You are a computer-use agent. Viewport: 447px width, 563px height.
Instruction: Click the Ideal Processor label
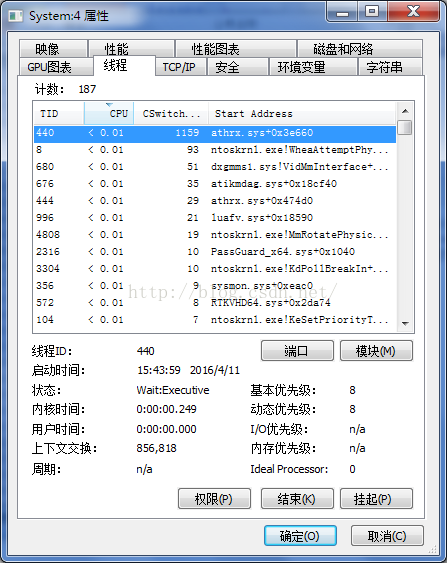(289, 469)
